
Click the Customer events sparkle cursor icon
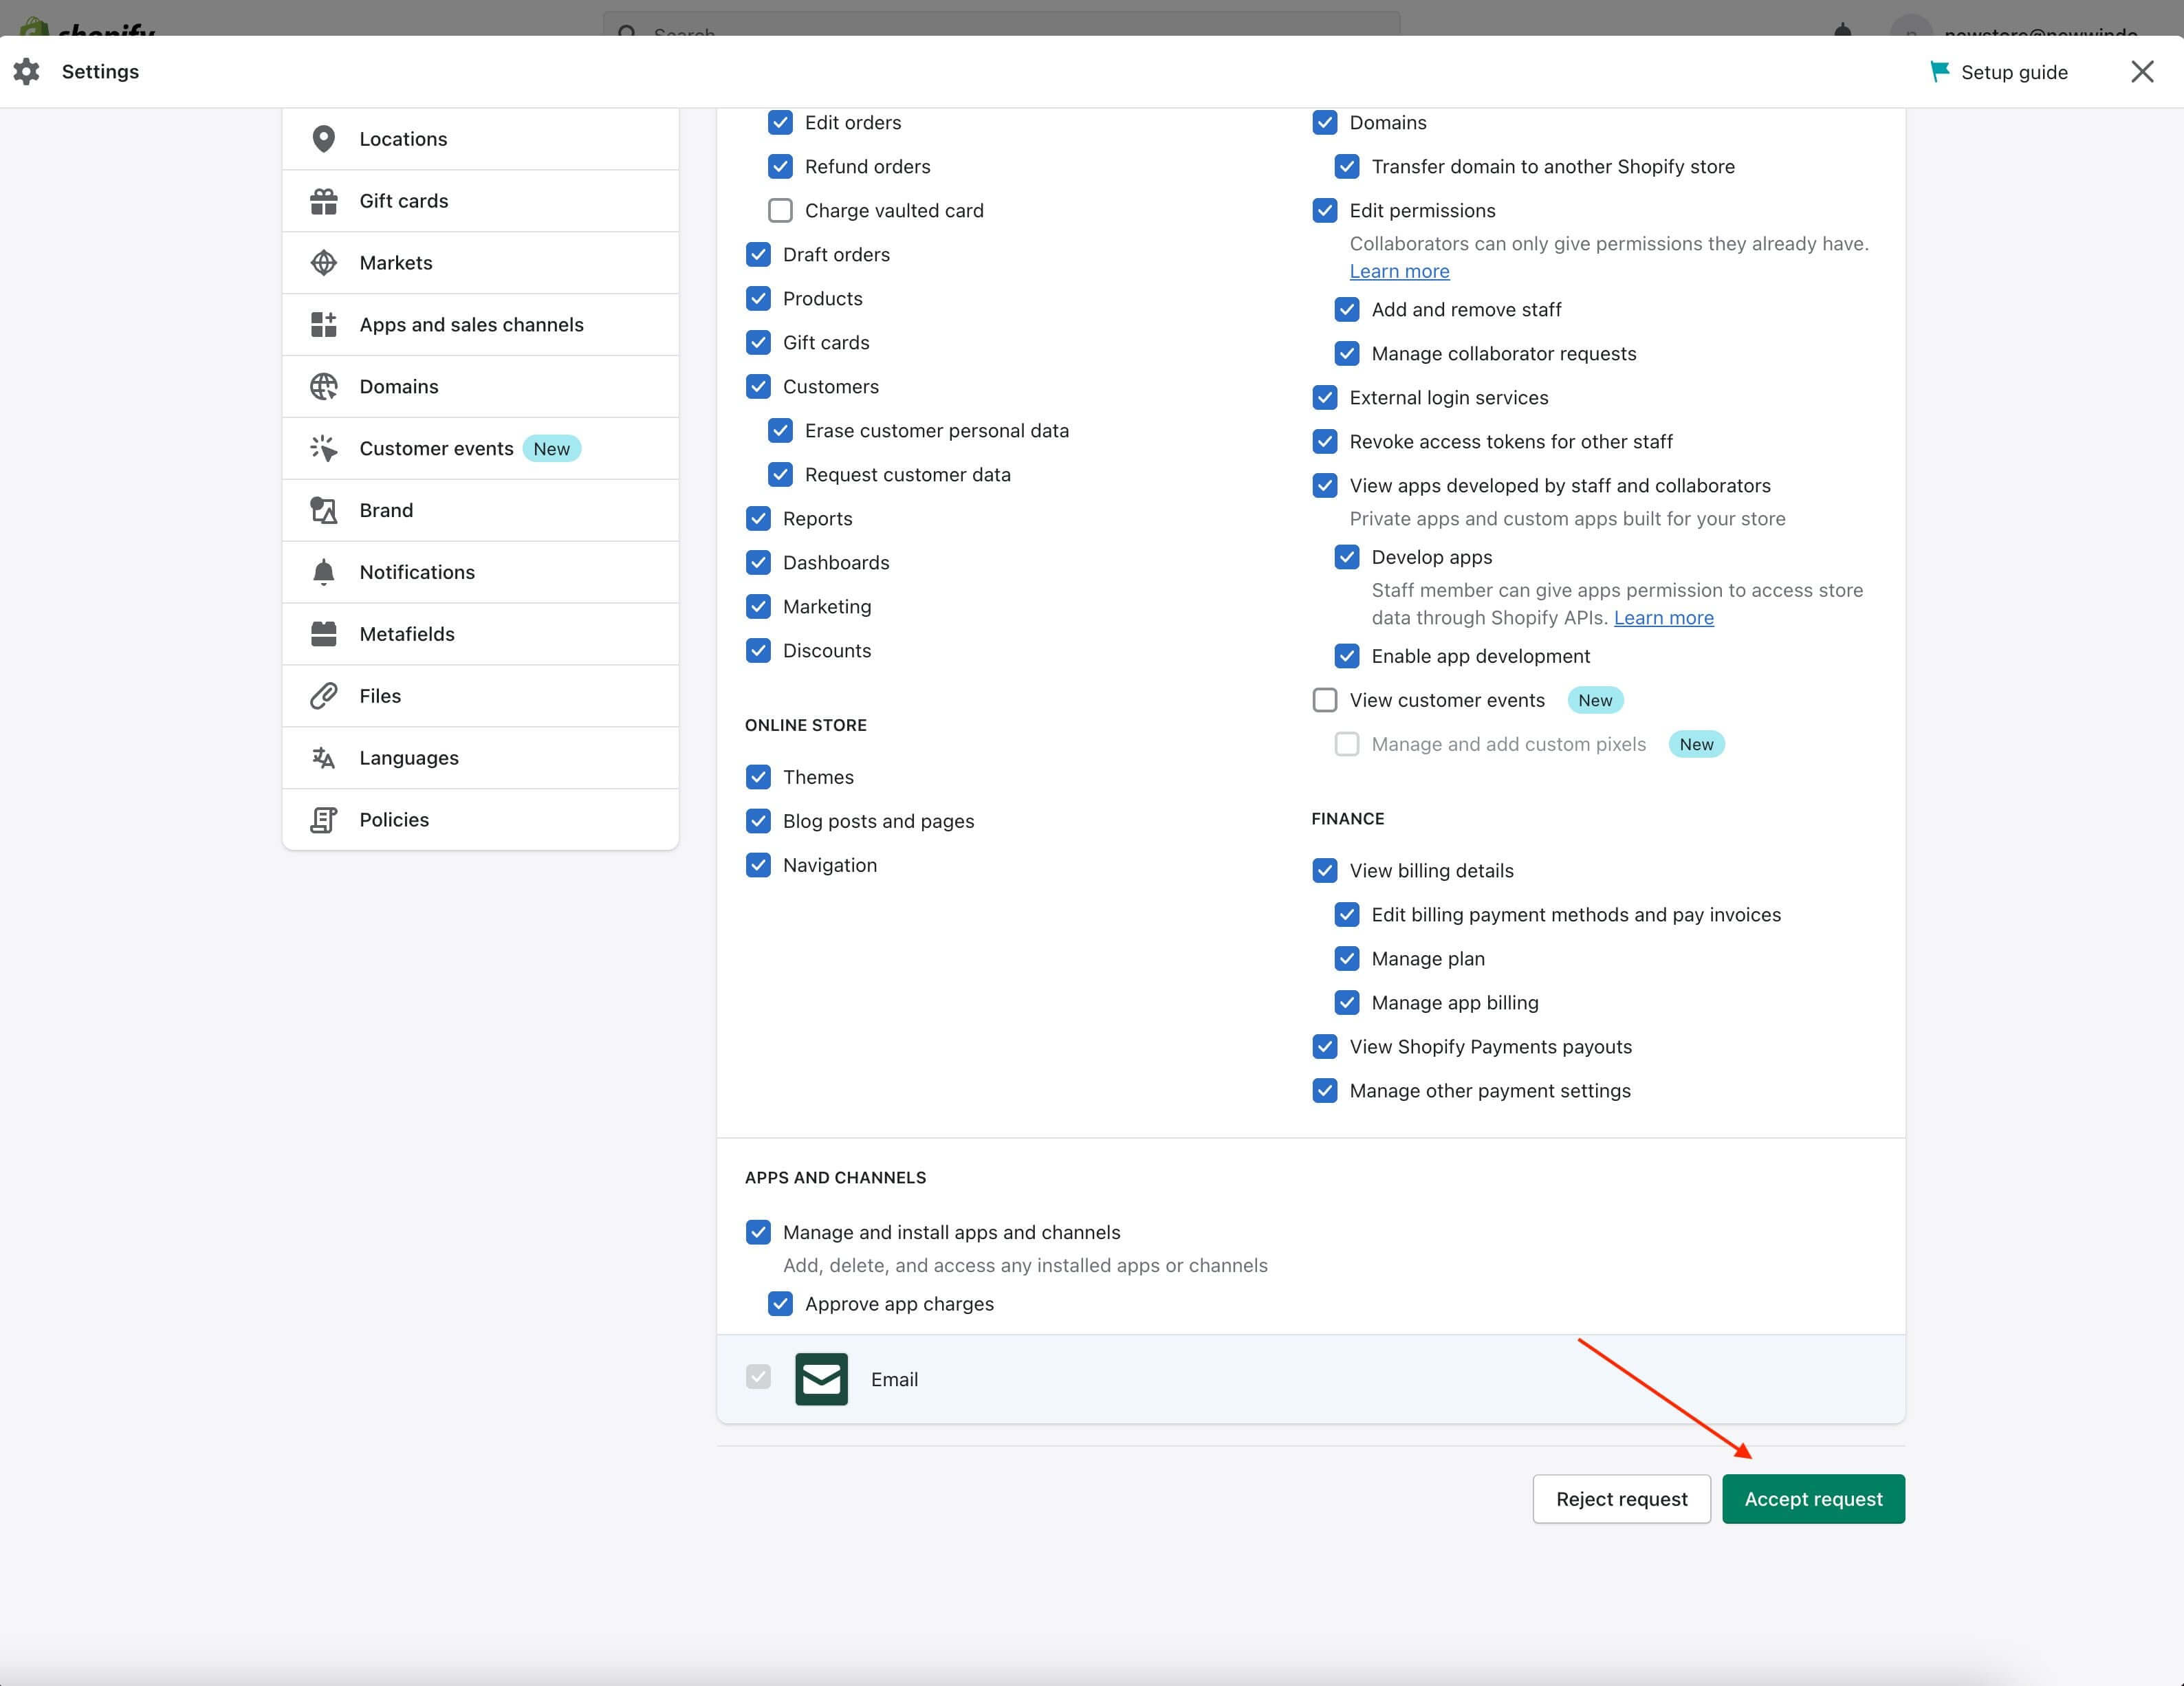pos(323,448)
